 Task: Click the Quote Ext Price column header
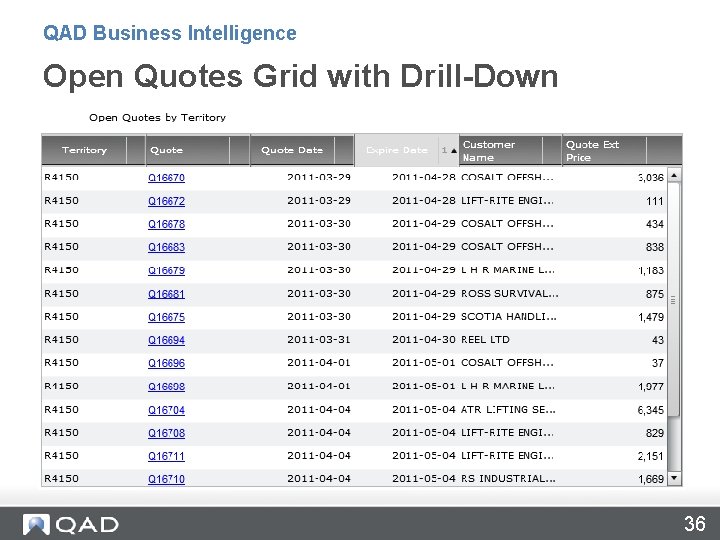(x=622, y=151)
